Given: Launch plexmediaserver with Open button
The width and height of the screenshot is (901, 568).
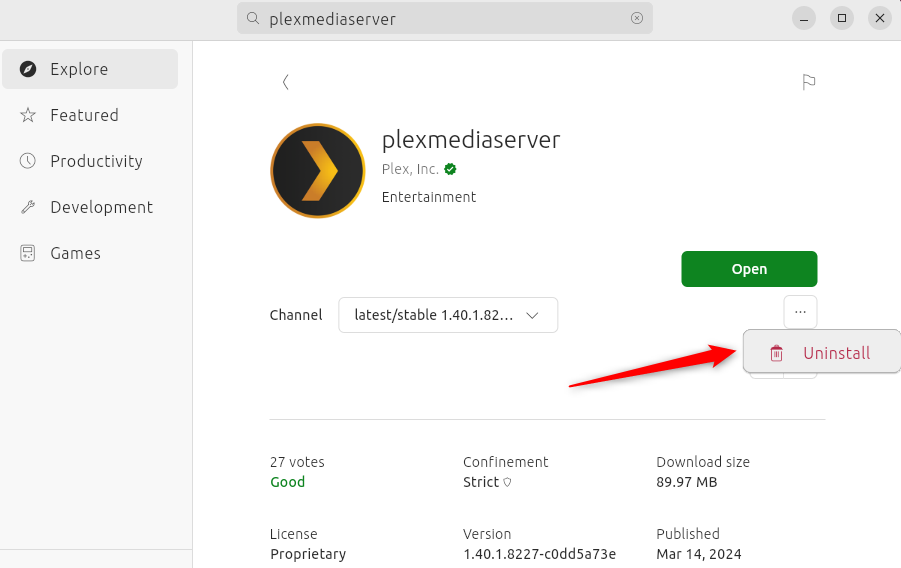Looking at the screenshot, I should coord(749,269).
